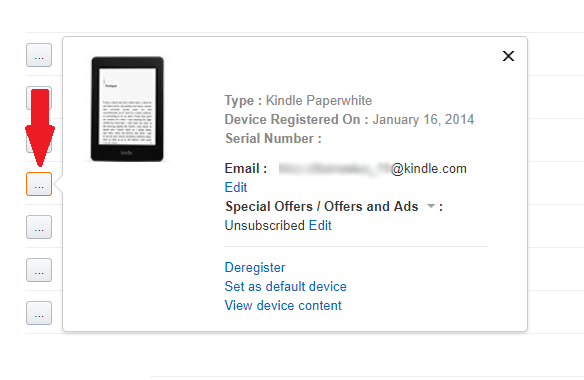This screenshot has height=380, width=584.
Task: Deregister this Kindle Paperwhite
Action: (x=255, y=267)
